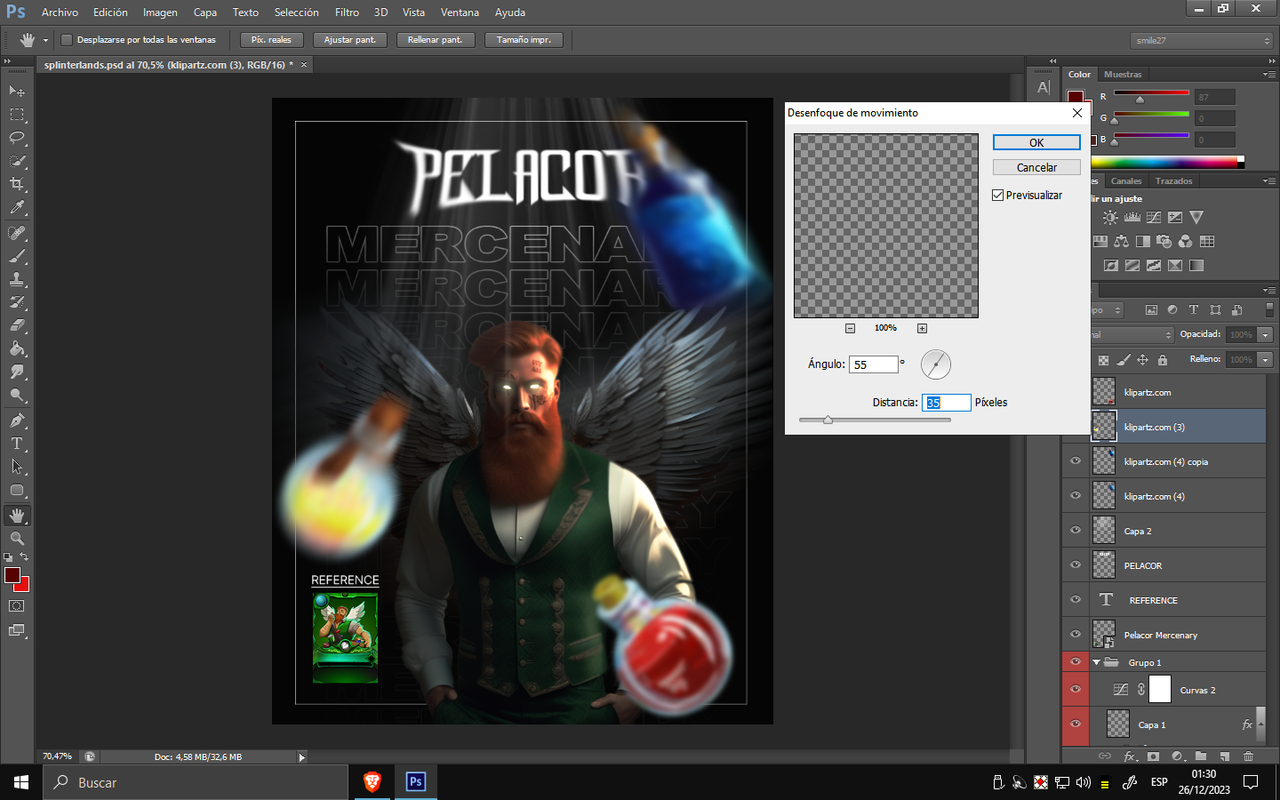
Task: Open the Opacidad dropdown arrow
Action: tap(1266, 334)
